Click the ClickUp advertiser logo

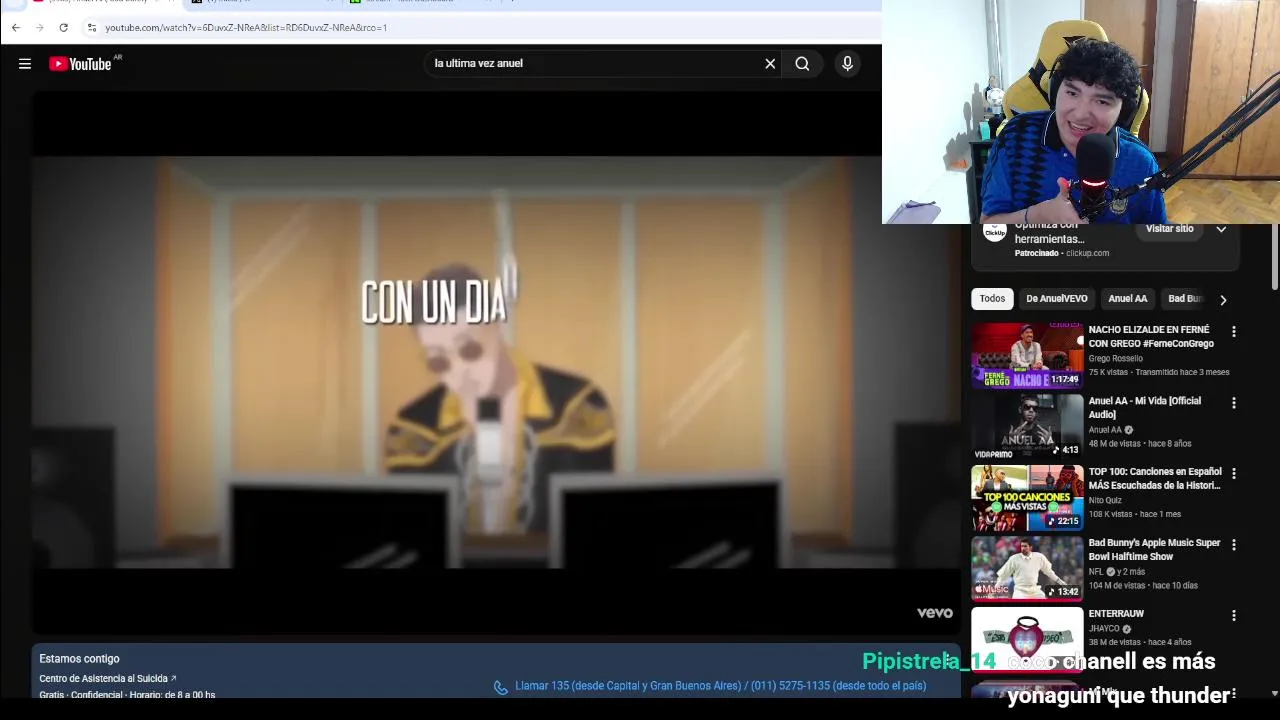[994, 233]
